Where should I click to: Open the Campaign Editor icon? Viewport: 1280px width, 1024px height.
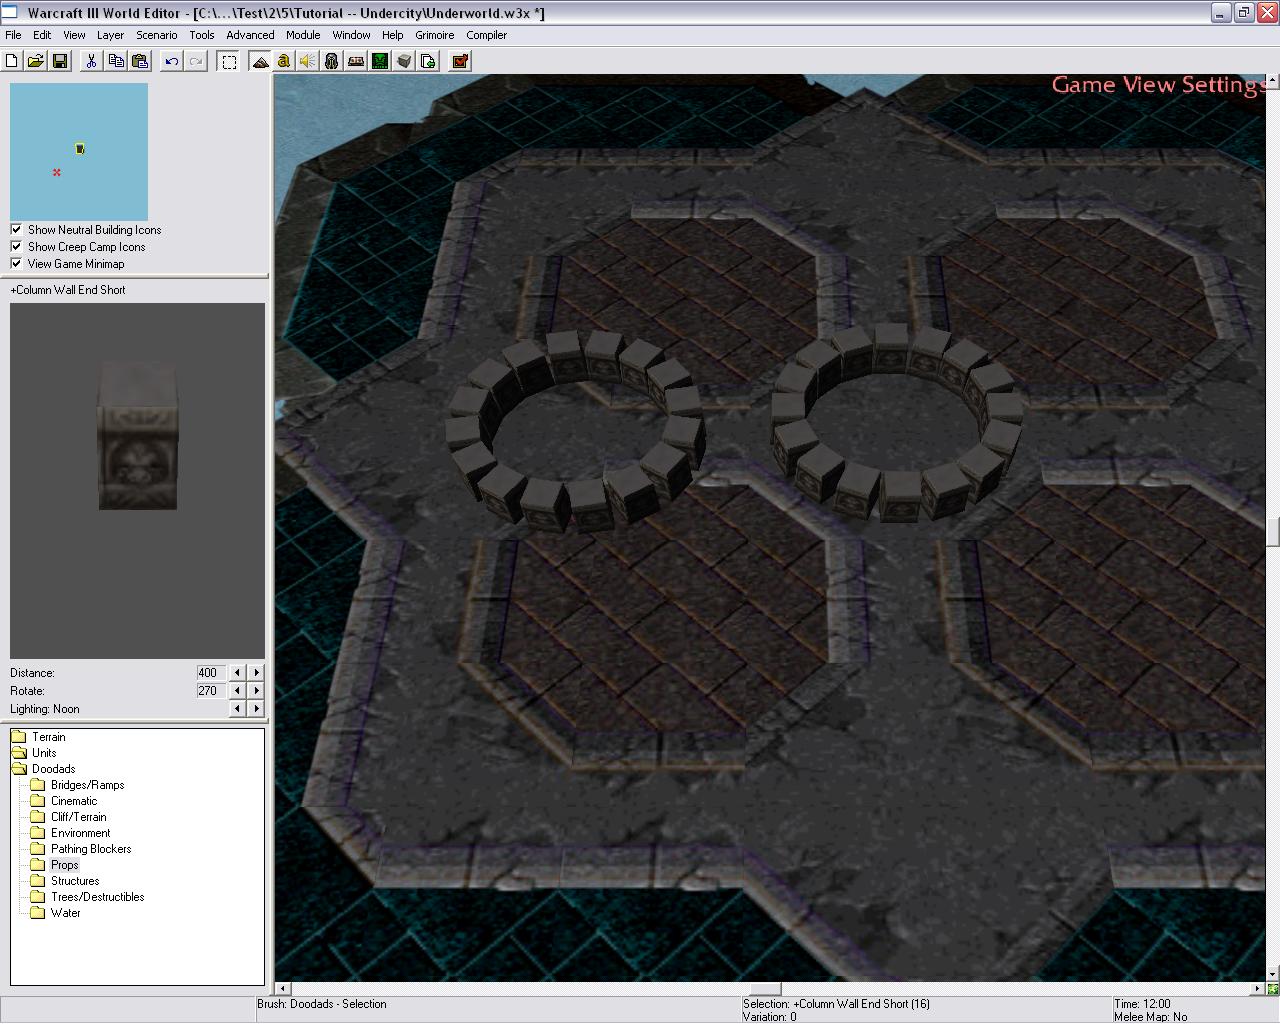coord(356,61)
